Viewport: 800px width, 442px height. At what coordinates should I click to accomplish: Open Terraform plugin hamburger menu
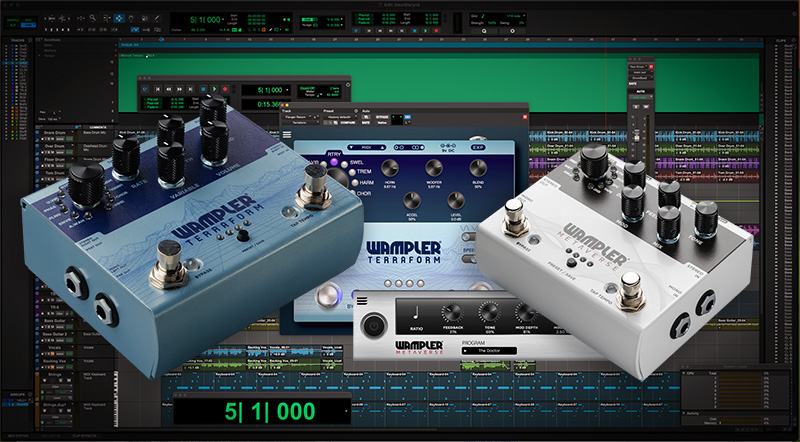click(287, 135)
